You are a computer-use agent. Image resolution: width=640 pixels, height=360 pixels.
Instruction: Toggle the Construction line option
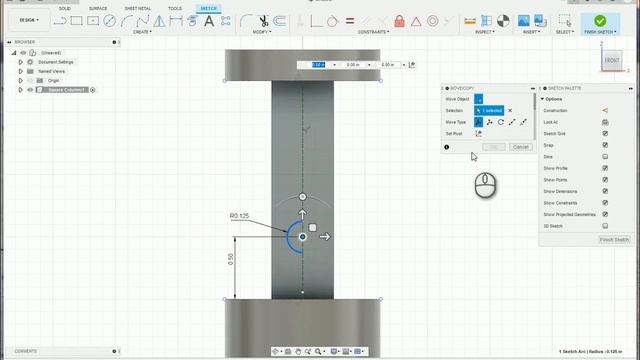click(x=605, y=111)
